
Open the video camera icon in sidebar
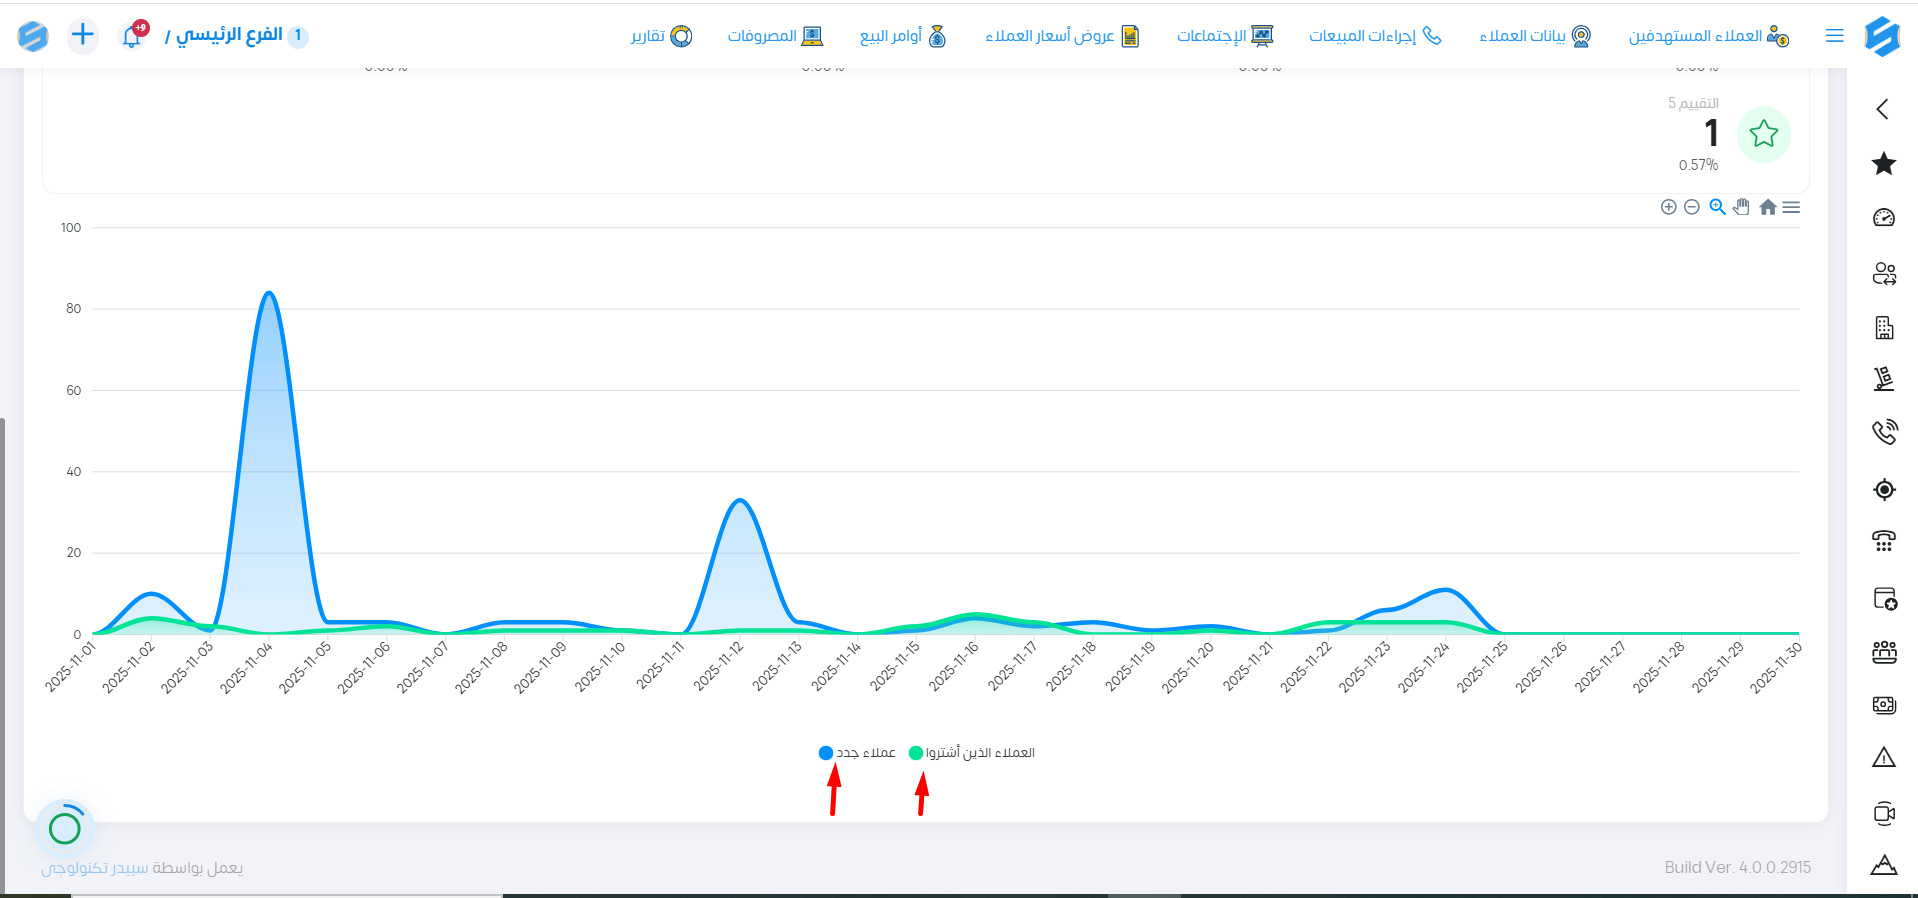tap(1884, 813)
